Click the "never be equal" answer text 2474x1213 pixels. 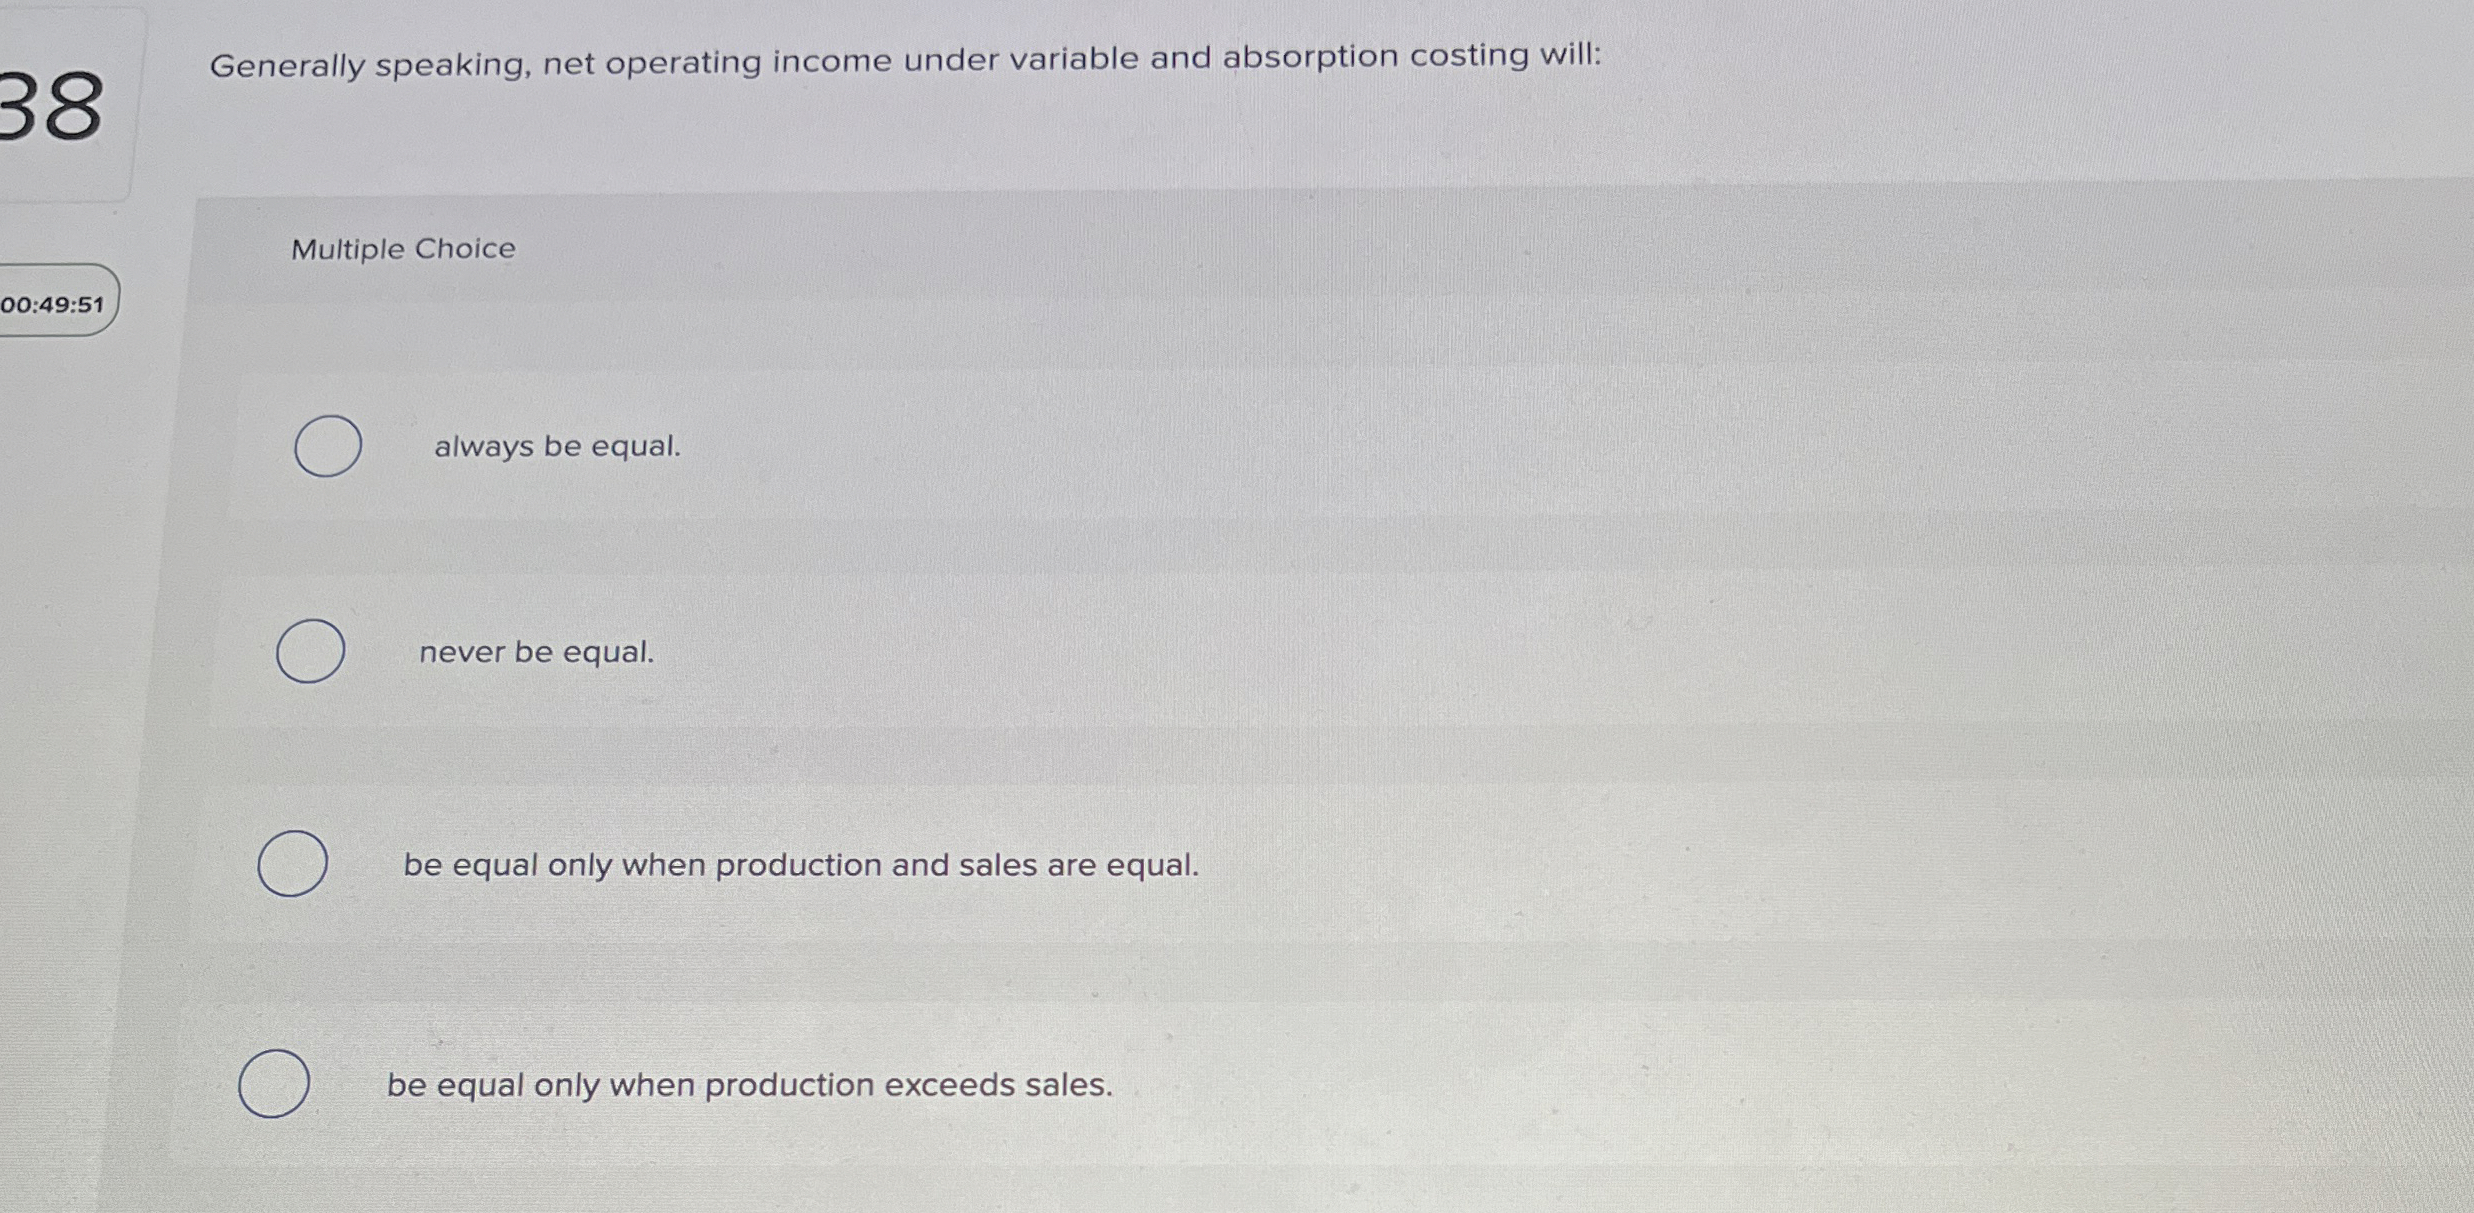[536, 652]
